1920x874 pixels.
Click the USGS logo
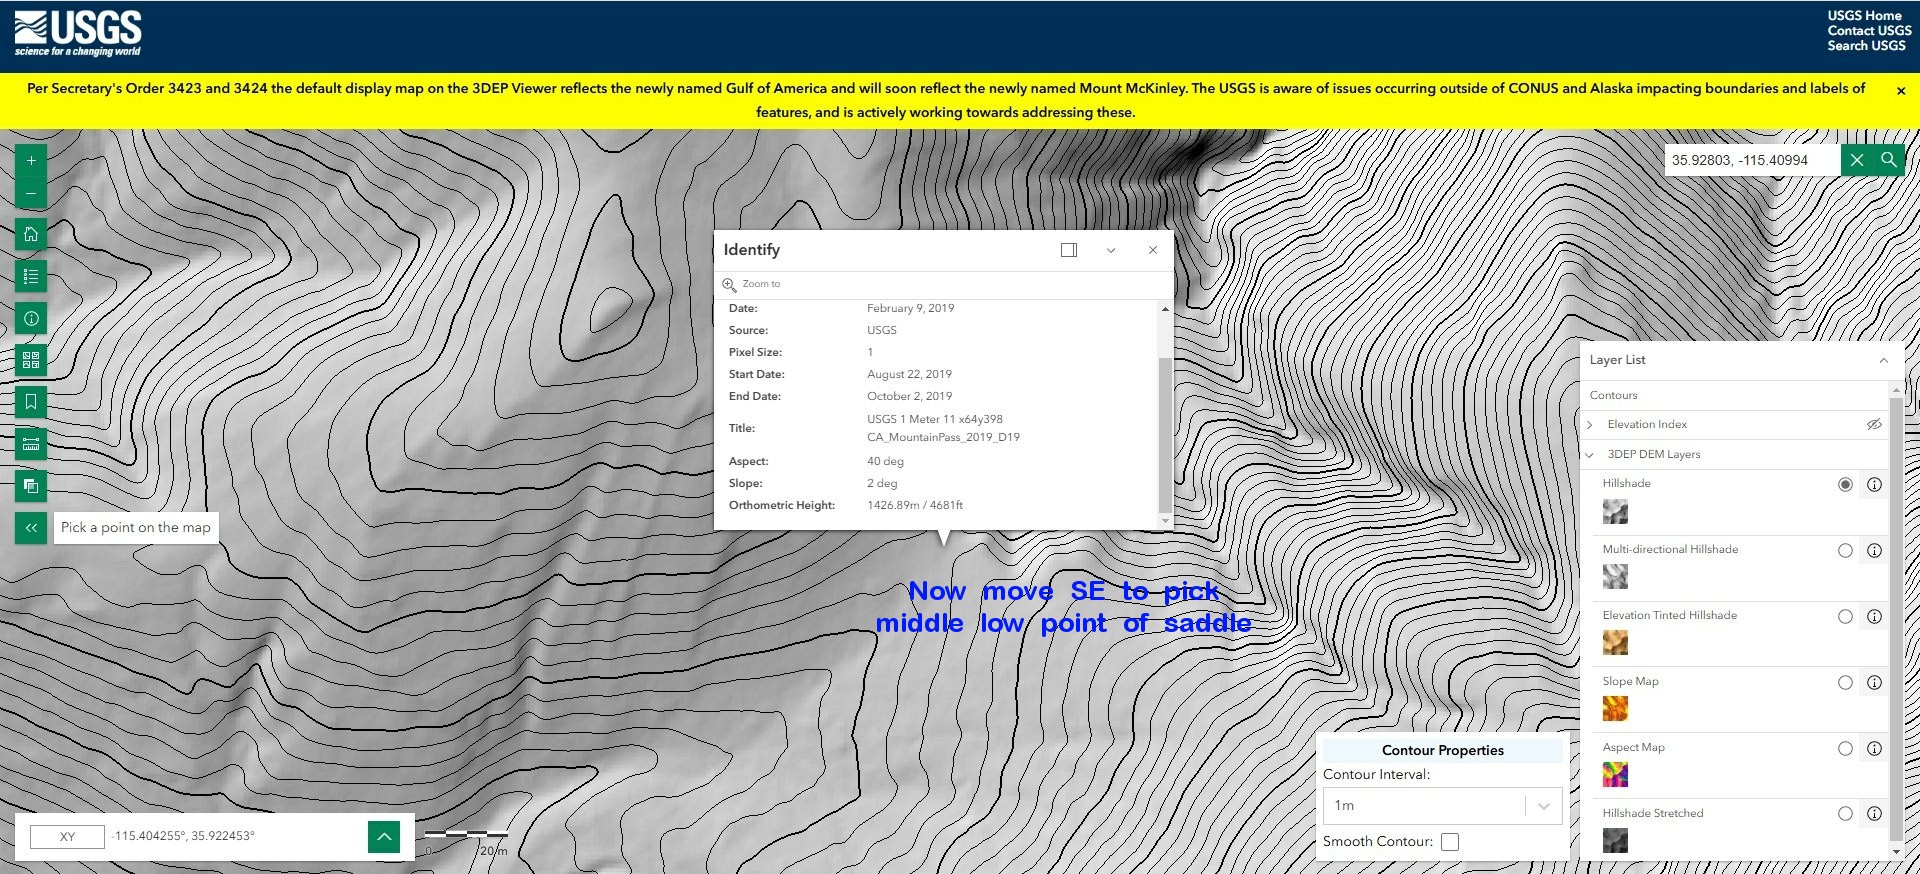[78, 34]
